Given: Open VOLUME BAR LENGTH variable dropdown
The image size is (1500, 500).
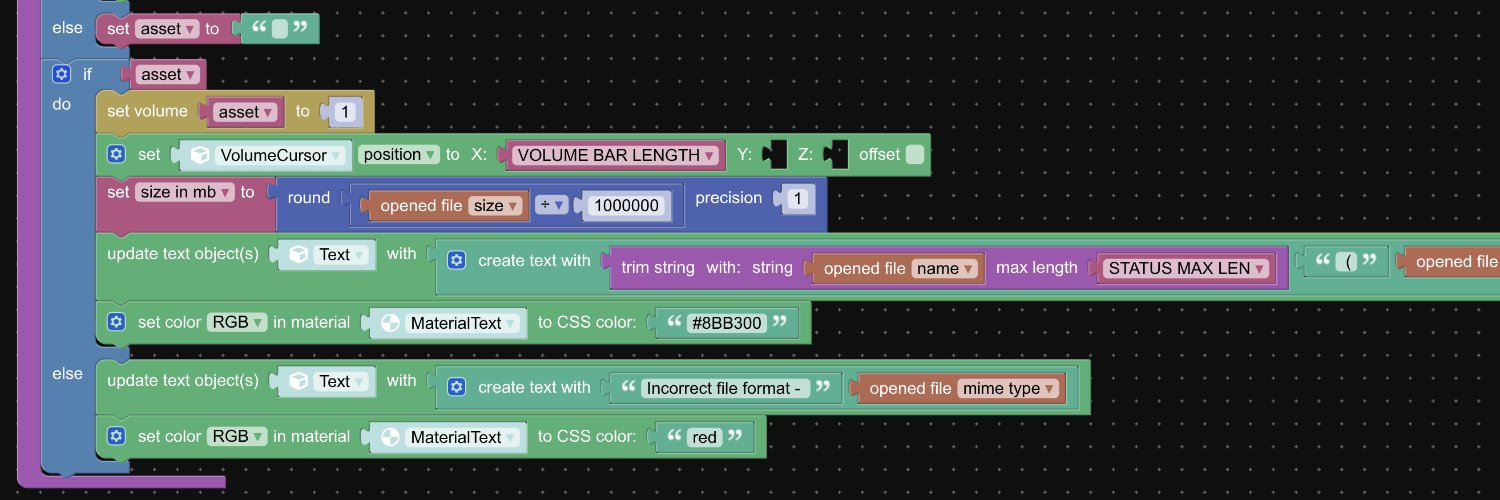Looking at the screenshot, I should tap(617, 155).
